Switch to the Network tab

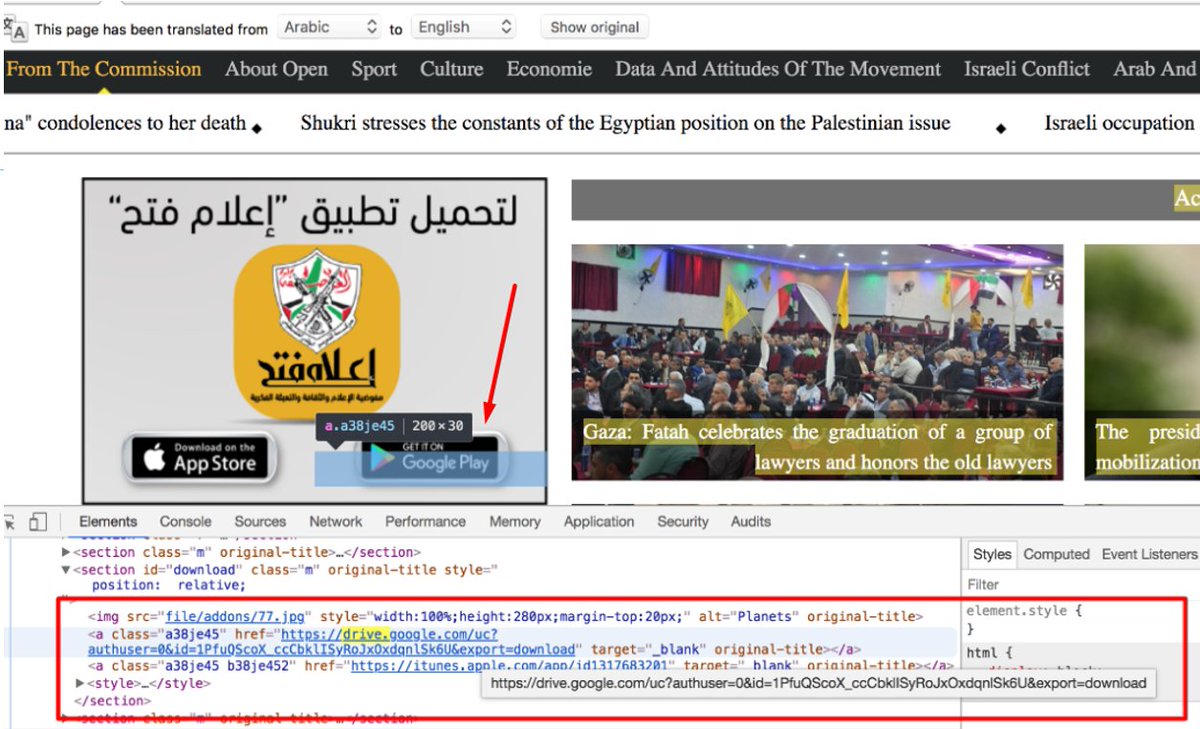pos(336,521)
